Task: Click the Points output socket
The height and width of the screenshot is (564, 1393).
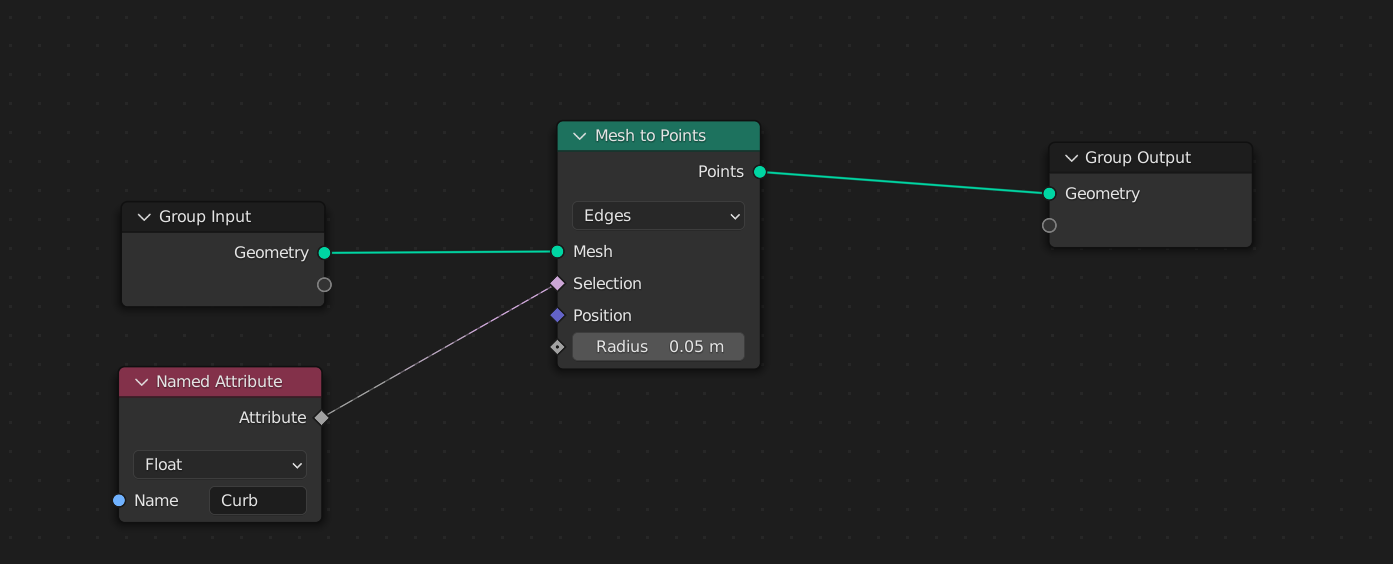Action: [760, 172]
